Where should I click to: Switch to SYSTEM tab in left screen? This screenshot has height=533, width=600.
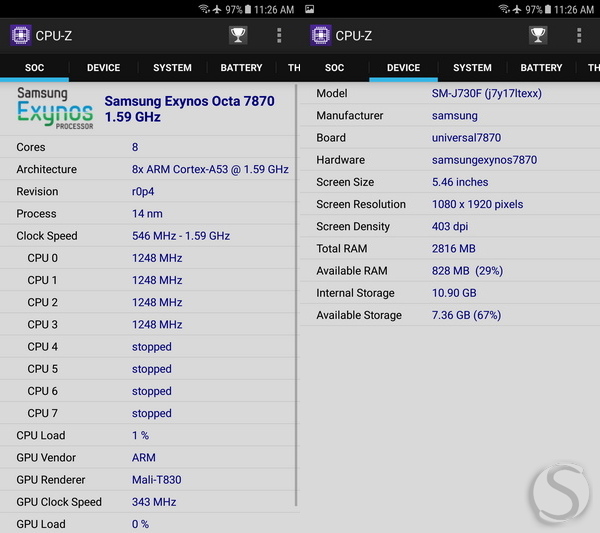pyautogui.click(x=172, y=68)
